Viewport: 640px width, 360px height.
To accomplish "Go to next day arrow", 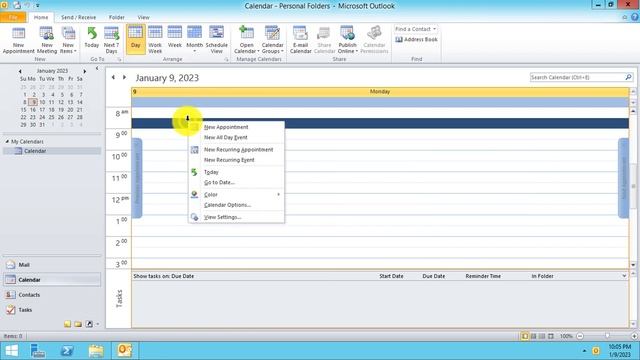I will click(x=124, y=77).
